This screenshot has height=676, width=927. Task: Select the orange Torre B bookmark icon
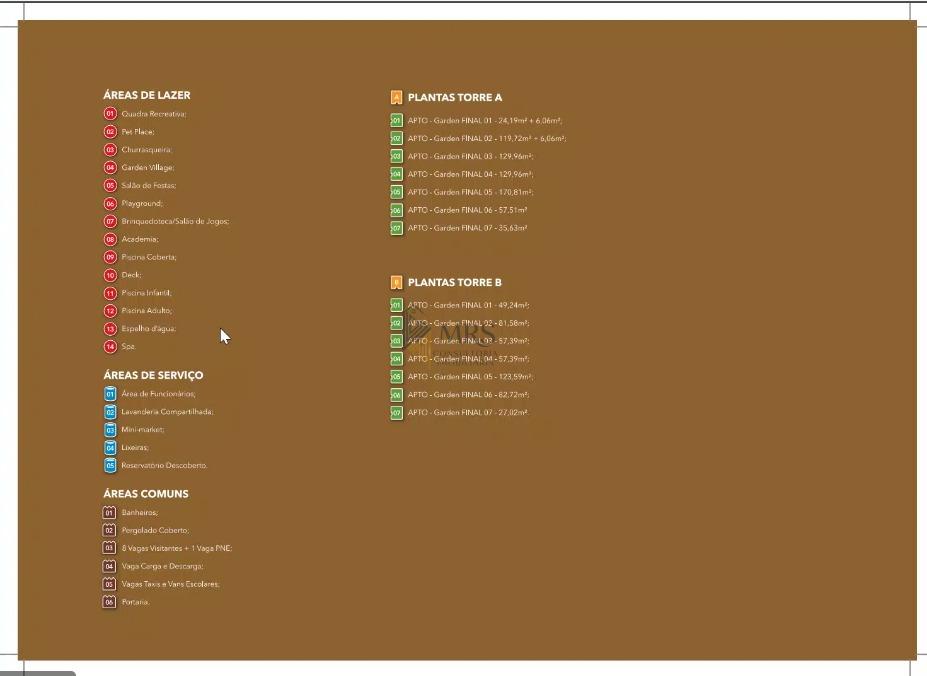[396, 283]
